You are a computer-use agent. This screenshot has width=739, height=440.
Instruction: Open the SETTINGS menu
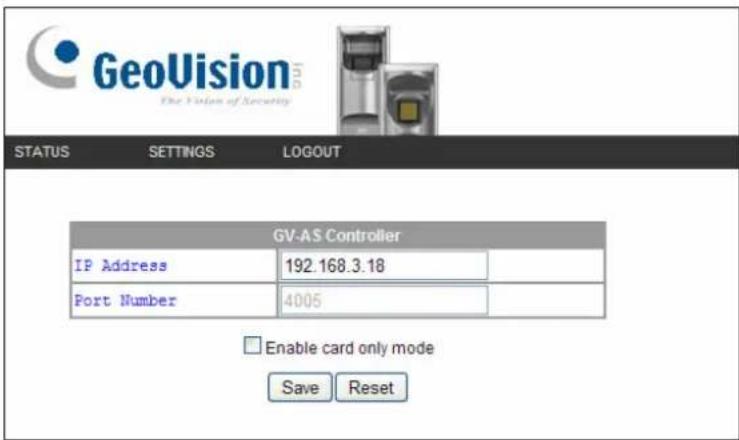point(181,152)
